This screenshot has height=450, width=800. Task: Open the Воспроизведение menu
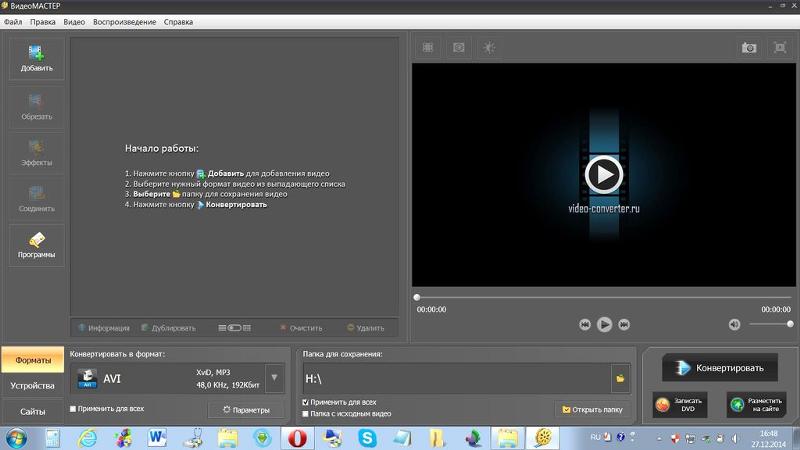(124, 22)
